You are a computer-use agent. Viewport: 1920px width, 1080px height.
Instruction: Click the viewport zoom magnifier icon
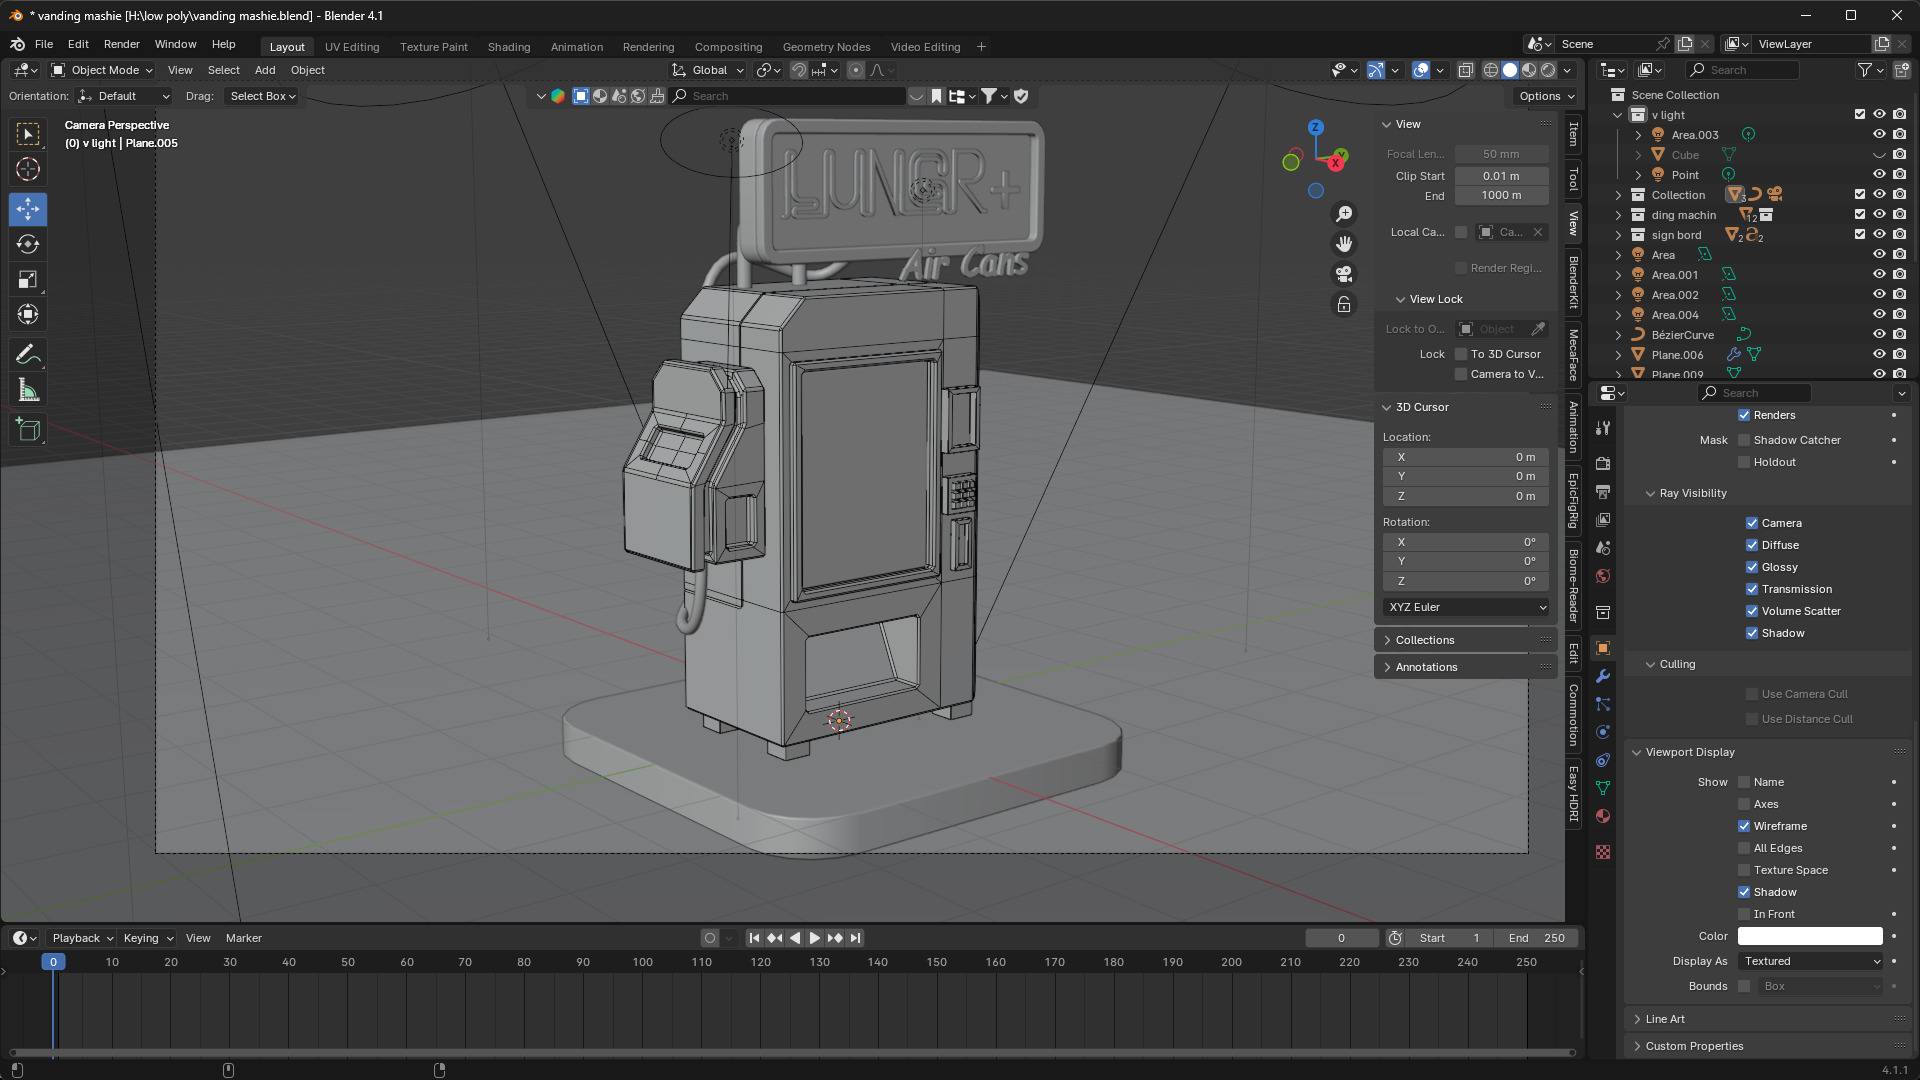[1344, 214]
